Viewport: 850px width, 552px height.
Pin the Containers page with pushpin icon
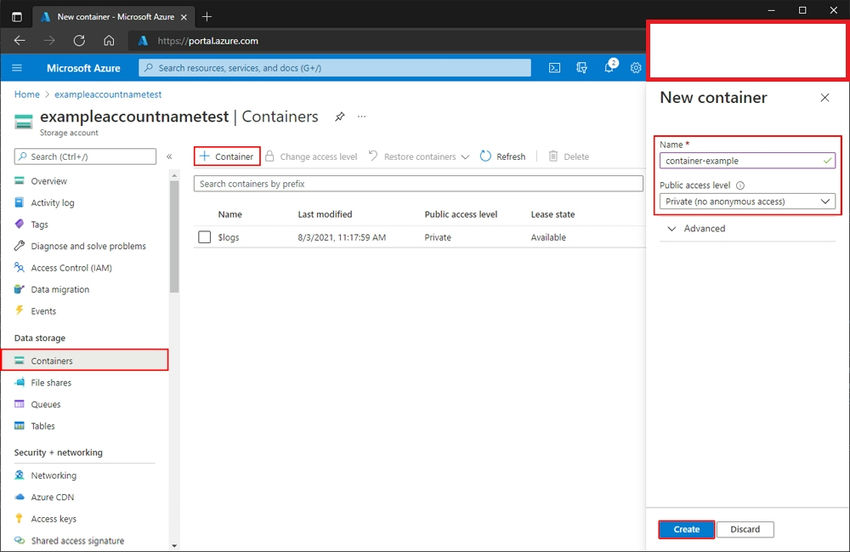coord(340,117)
